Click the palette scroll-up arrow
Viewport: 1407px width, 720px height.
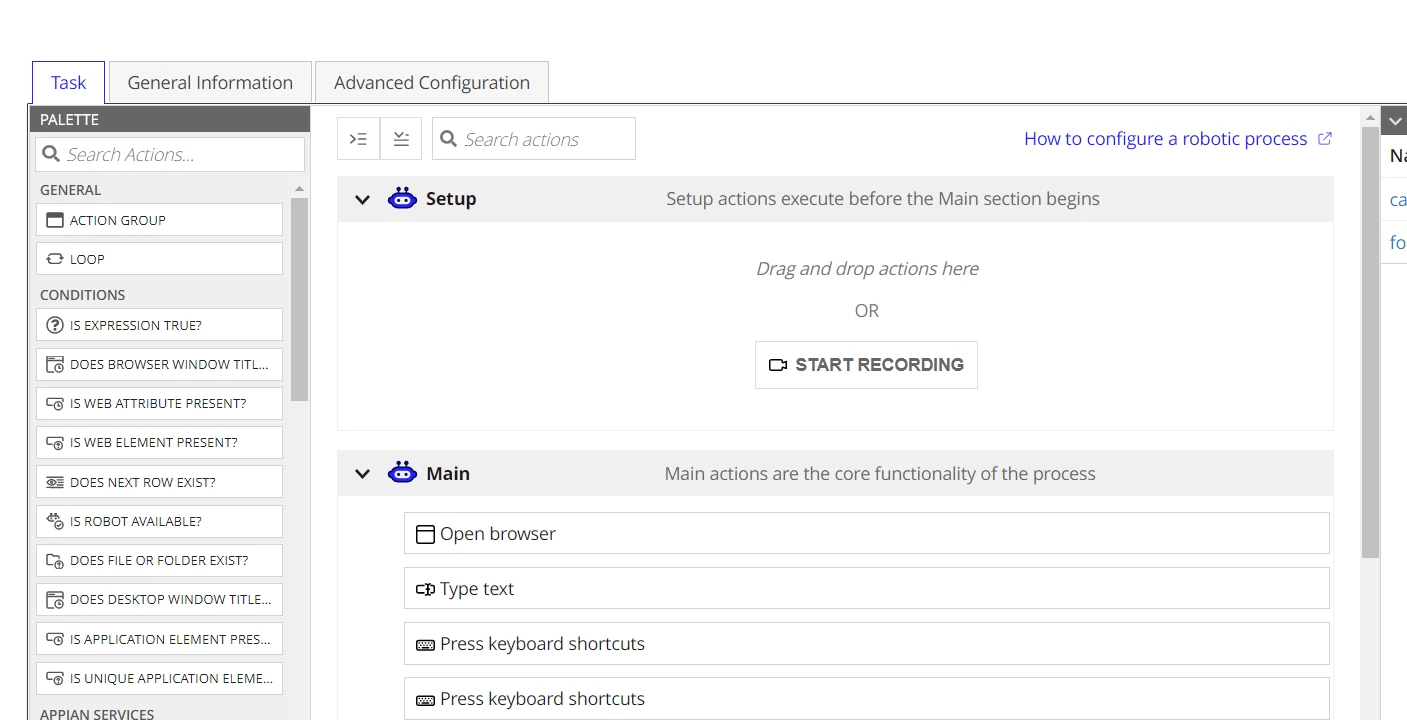[x=299, y=189]
